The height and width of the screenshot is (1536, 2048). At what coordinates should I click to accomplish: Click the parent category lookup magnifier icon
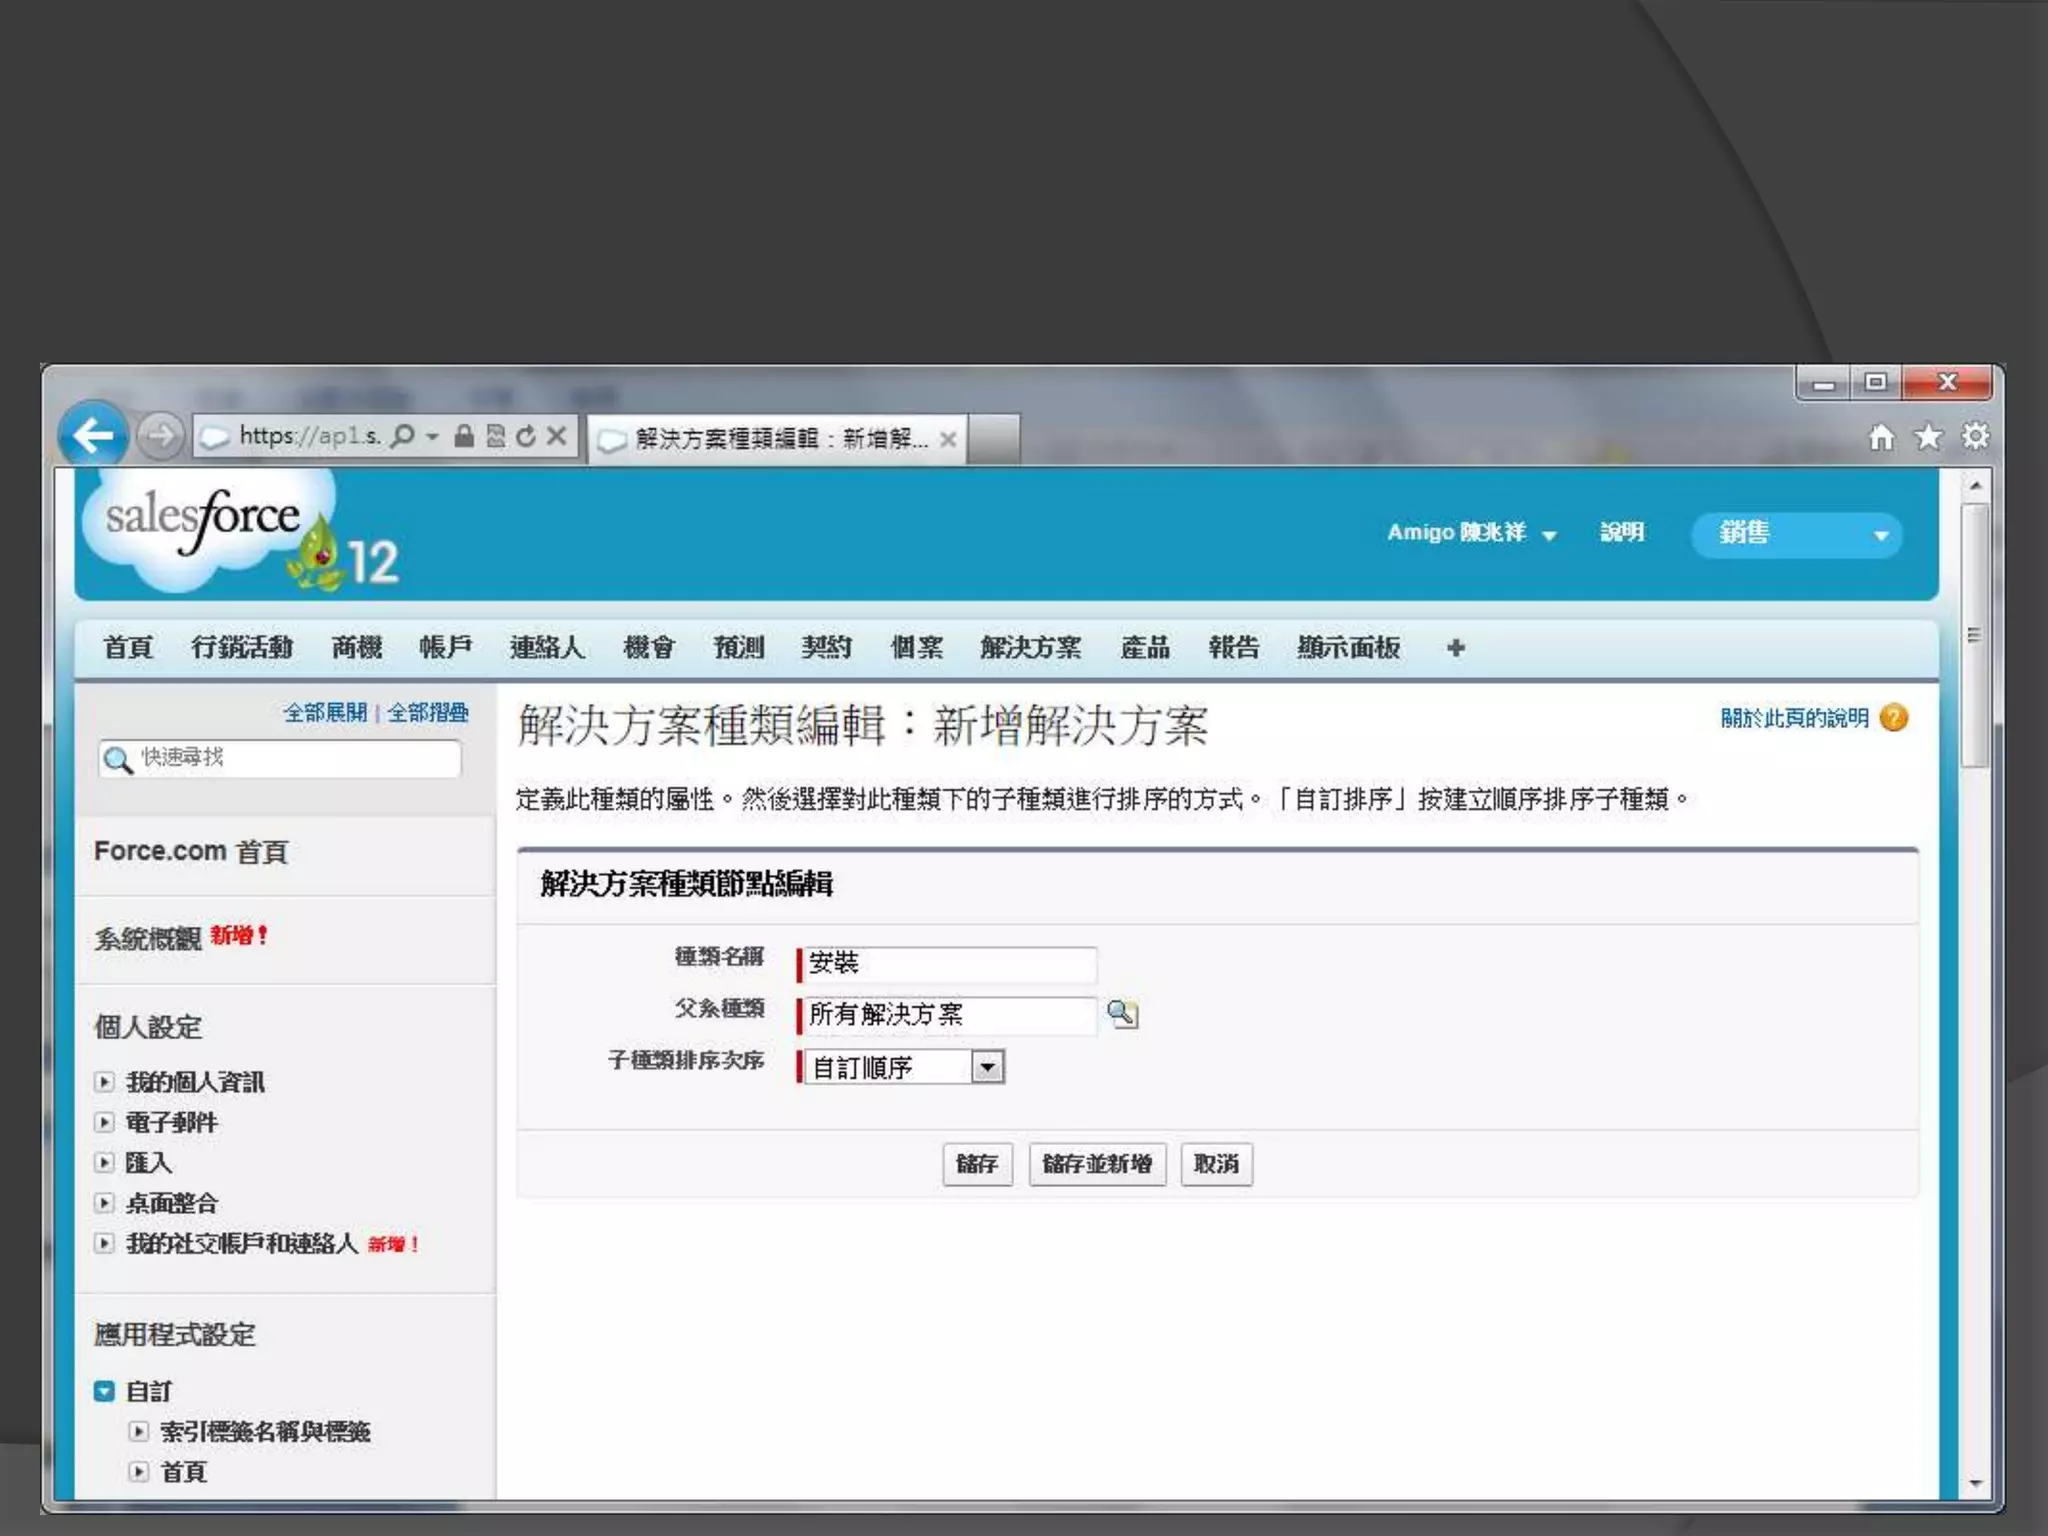click(x=1122, y=1014)
